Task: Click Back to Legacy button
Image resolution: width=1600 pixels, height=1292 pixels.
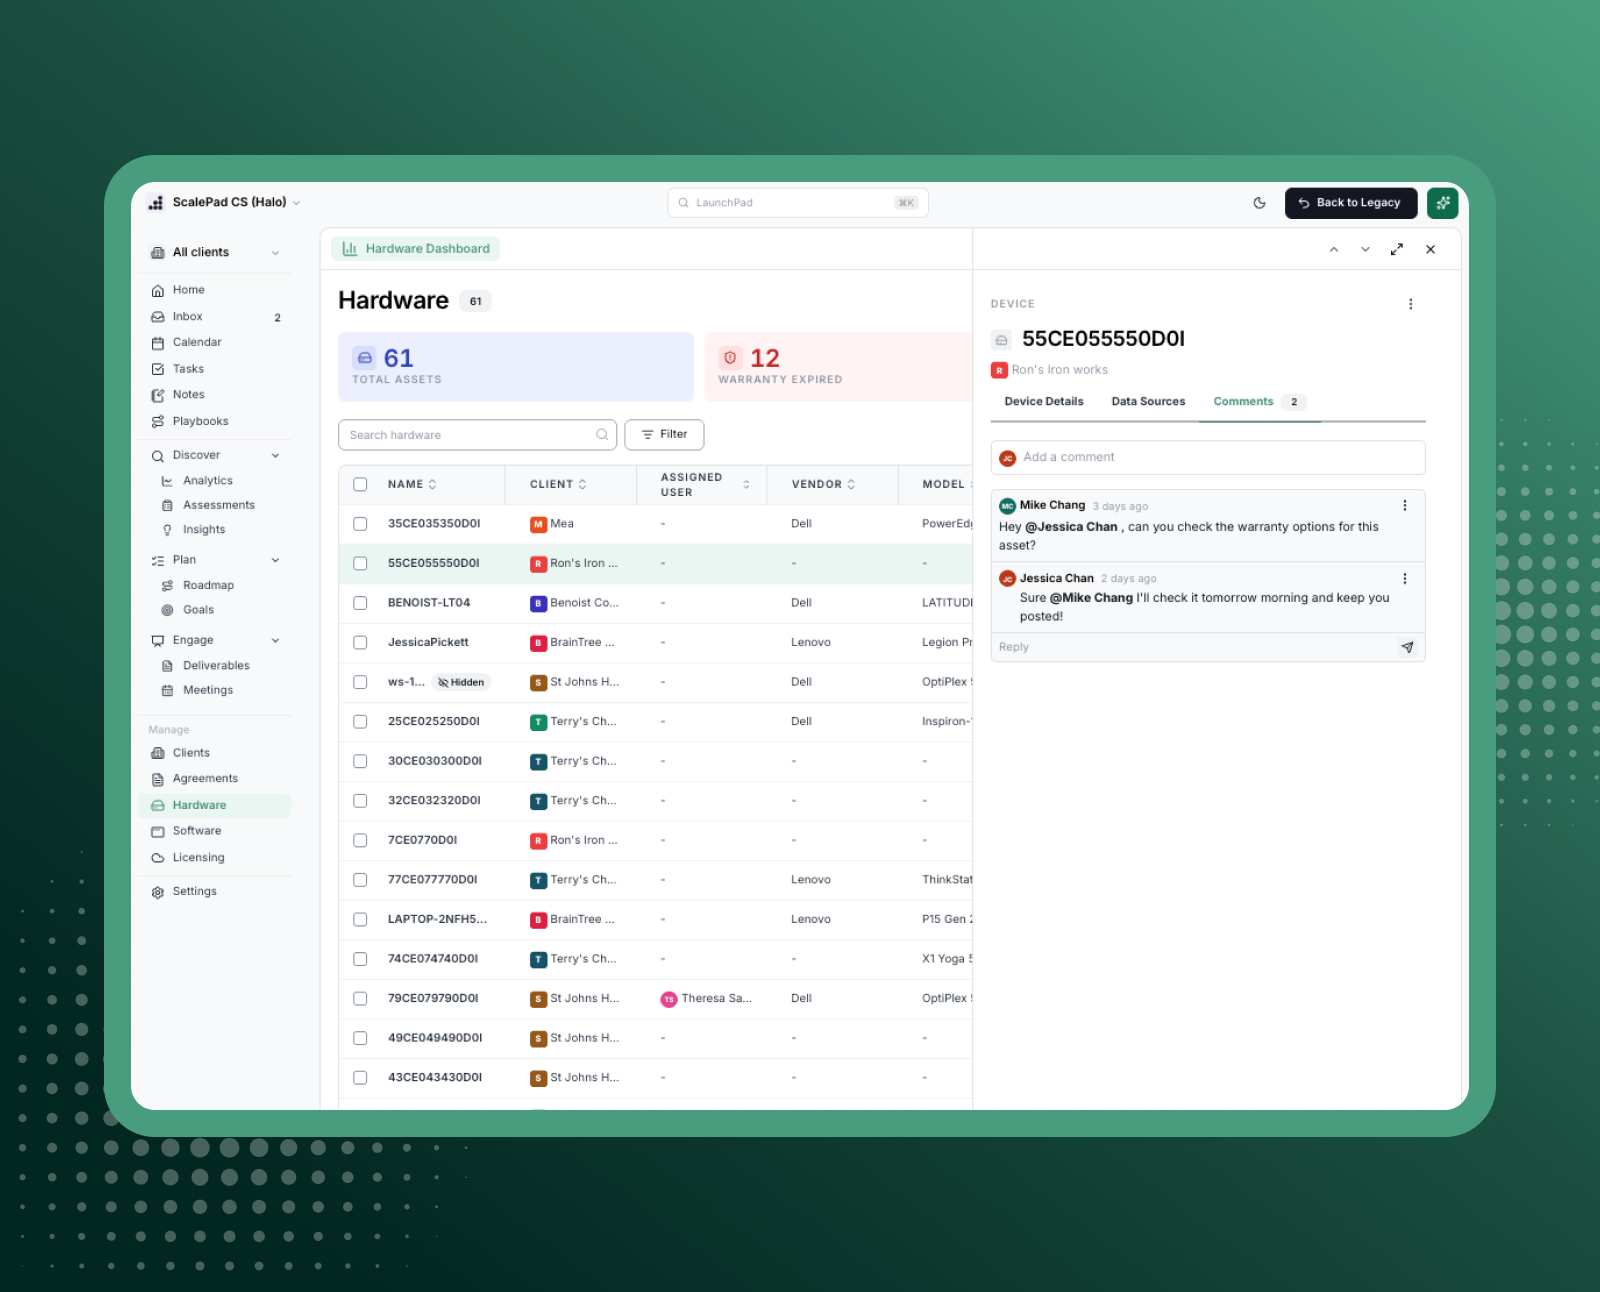Action: (x=1351, y=203)
